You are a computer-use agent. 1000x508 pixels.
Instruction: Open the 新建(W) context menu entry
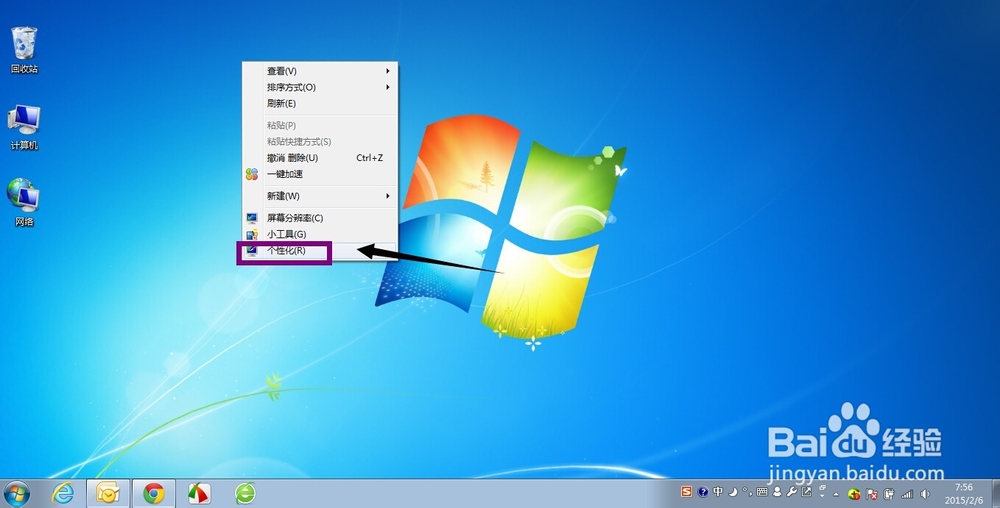(320, 196)
